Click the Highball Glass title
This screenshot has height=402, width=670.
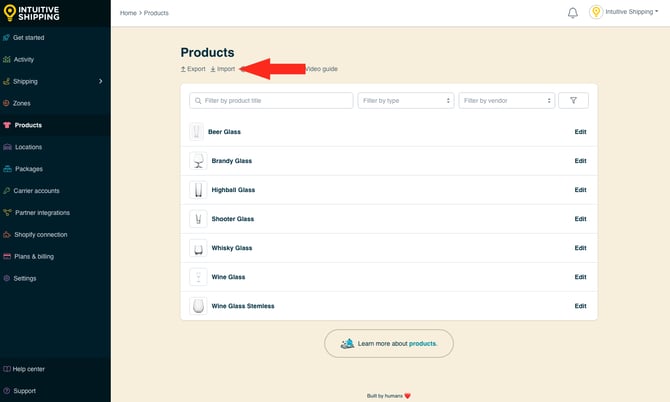click(x=233, y=190)
